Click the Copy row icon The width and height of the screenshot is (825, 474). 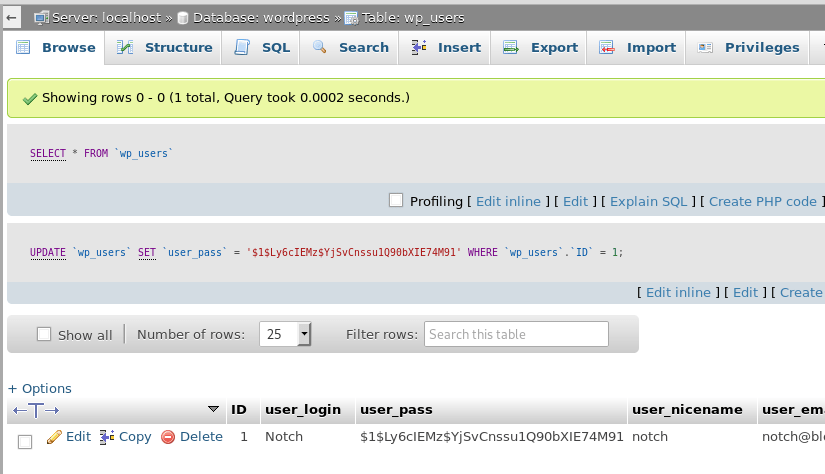107,437
